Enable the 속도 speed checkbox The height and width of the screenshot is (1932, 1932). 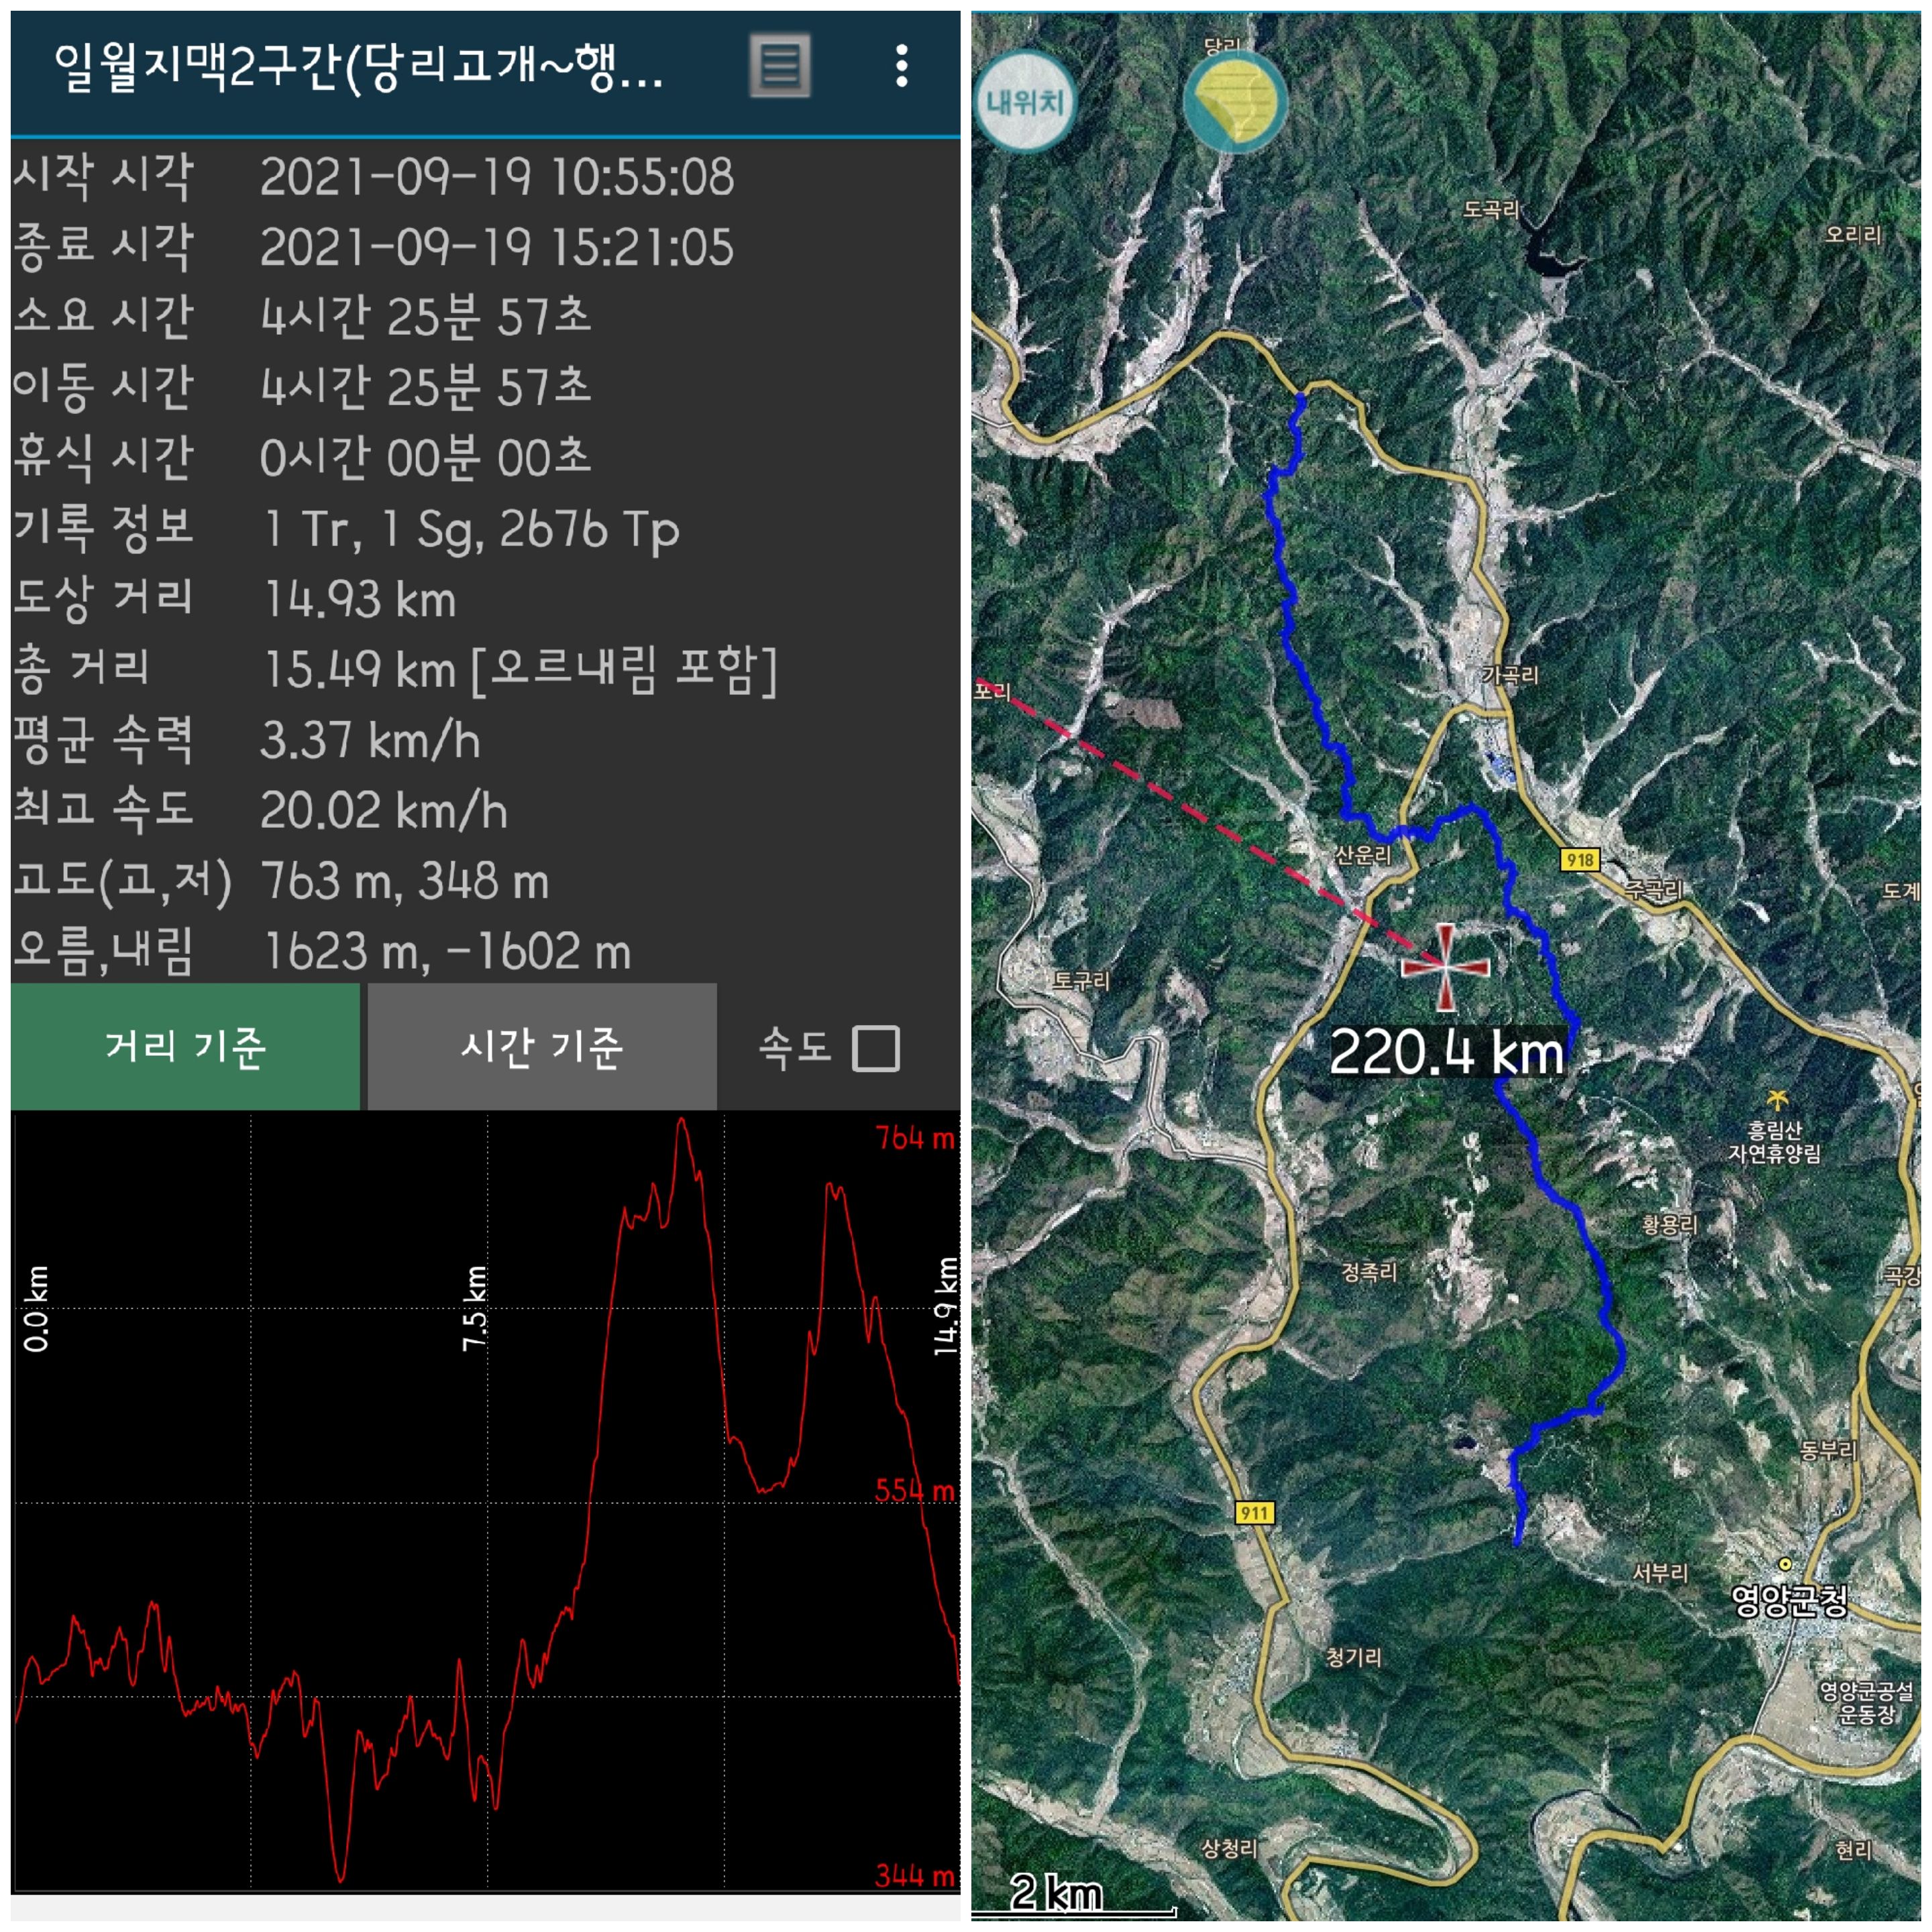point(875,1048)
